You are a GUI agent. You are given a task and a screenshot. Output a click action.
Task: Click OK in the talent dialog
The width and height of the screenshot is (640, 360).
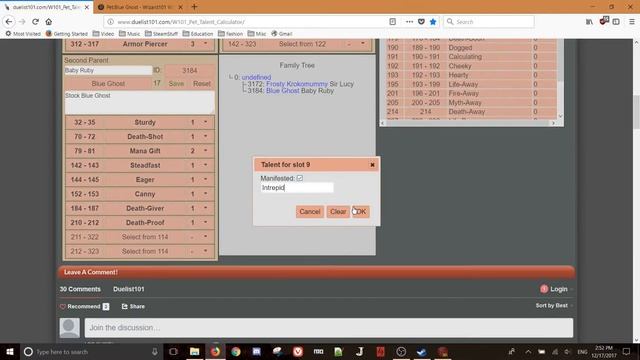(361, 211)
